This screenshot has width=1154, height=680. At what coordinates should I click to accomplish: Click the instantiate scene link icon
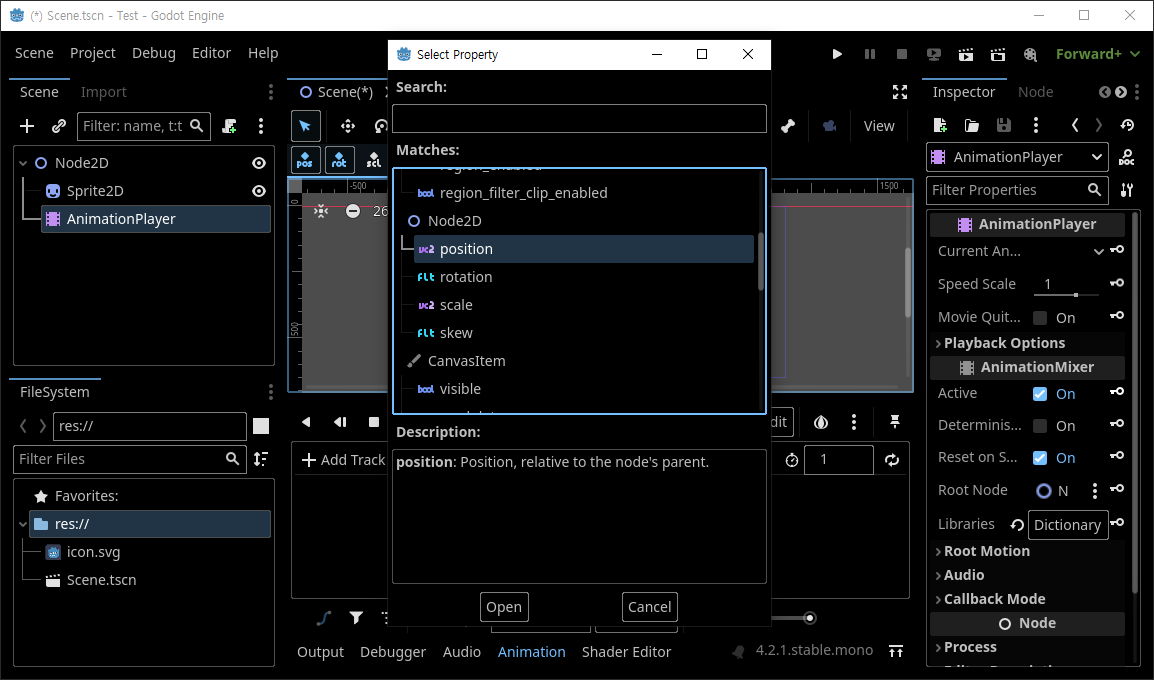click(x=59, y=126)
